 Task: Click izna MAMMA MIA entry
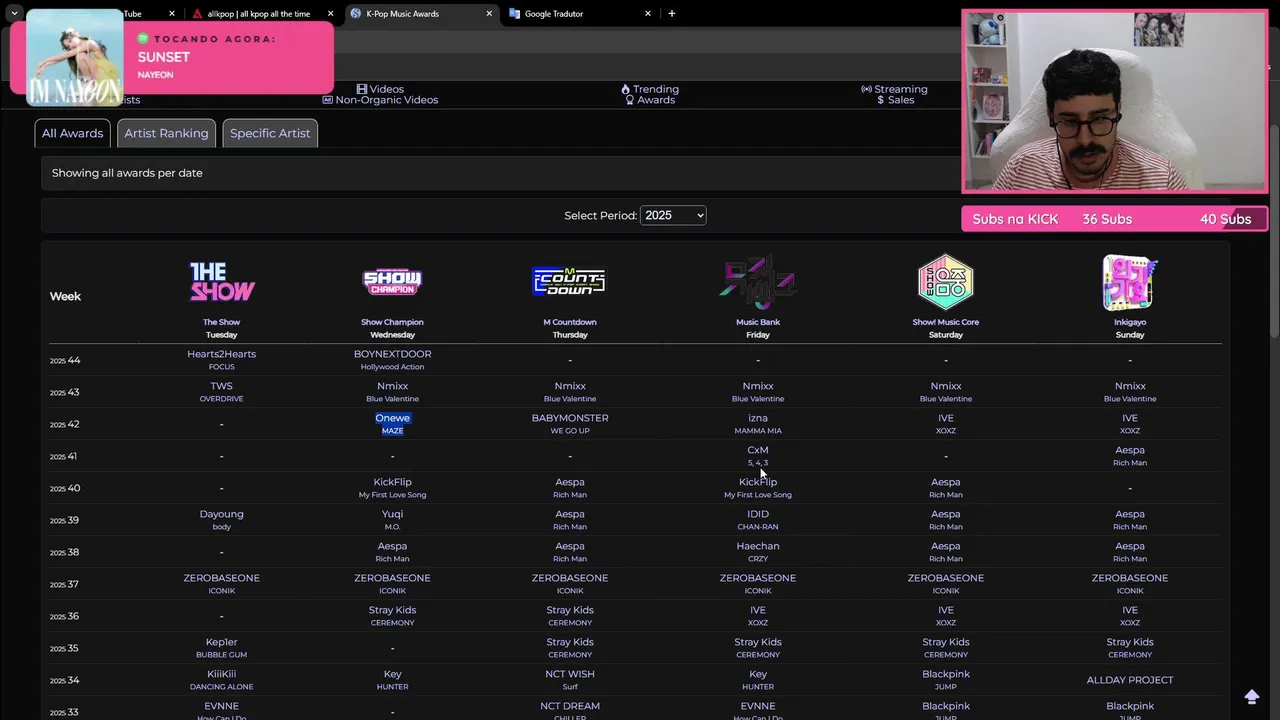(758, 423)
